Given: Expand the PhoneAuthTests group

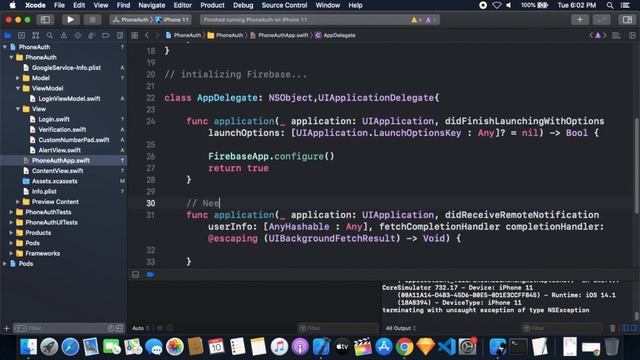Looking at the screenshot, I should coord(11,212).
